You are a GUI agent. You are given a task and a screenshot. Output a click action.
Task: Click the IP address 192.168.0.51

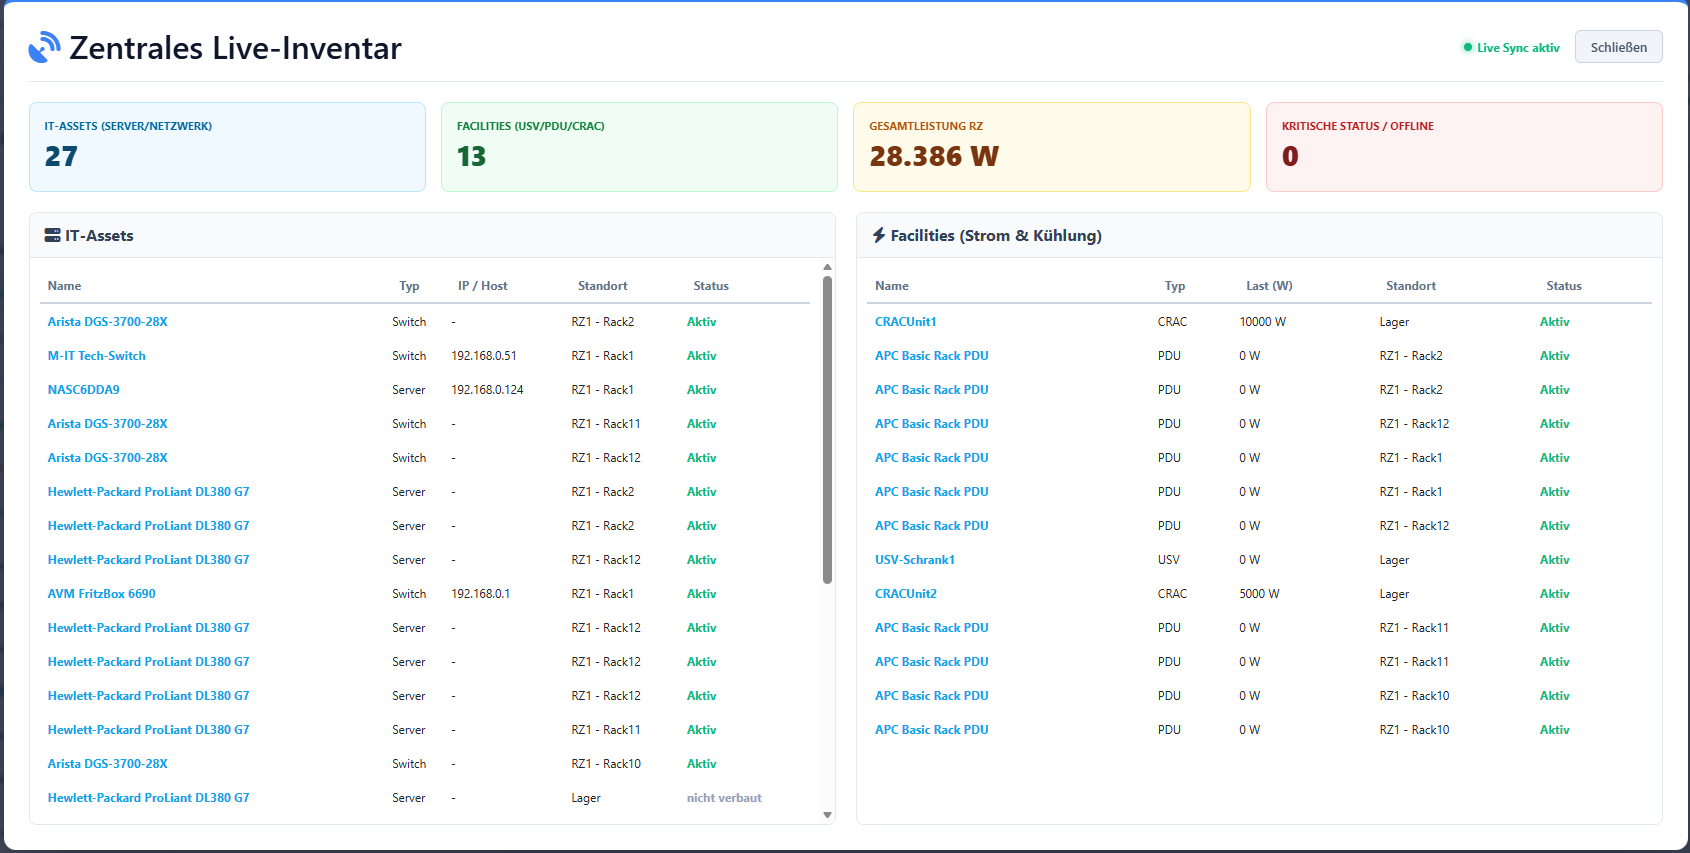(x=484, y=356)
